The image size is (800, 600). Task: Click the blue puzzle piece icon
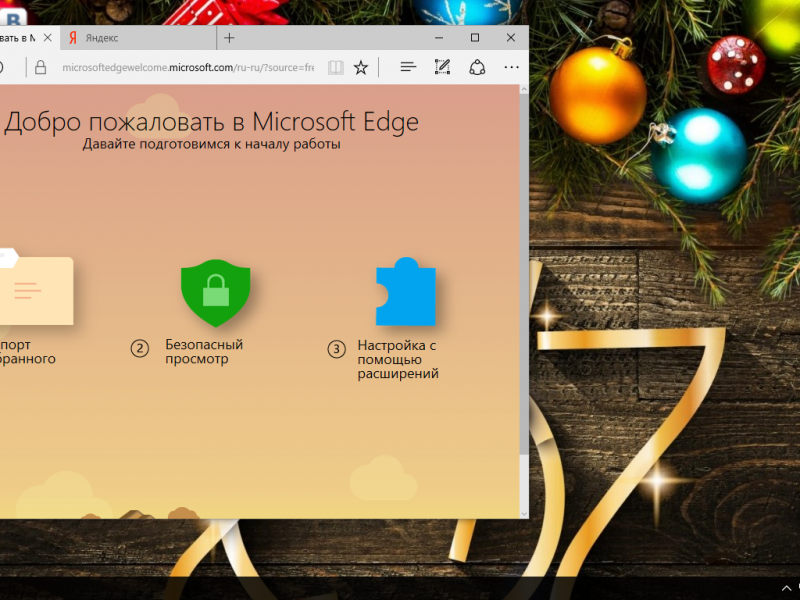(406, 291)
